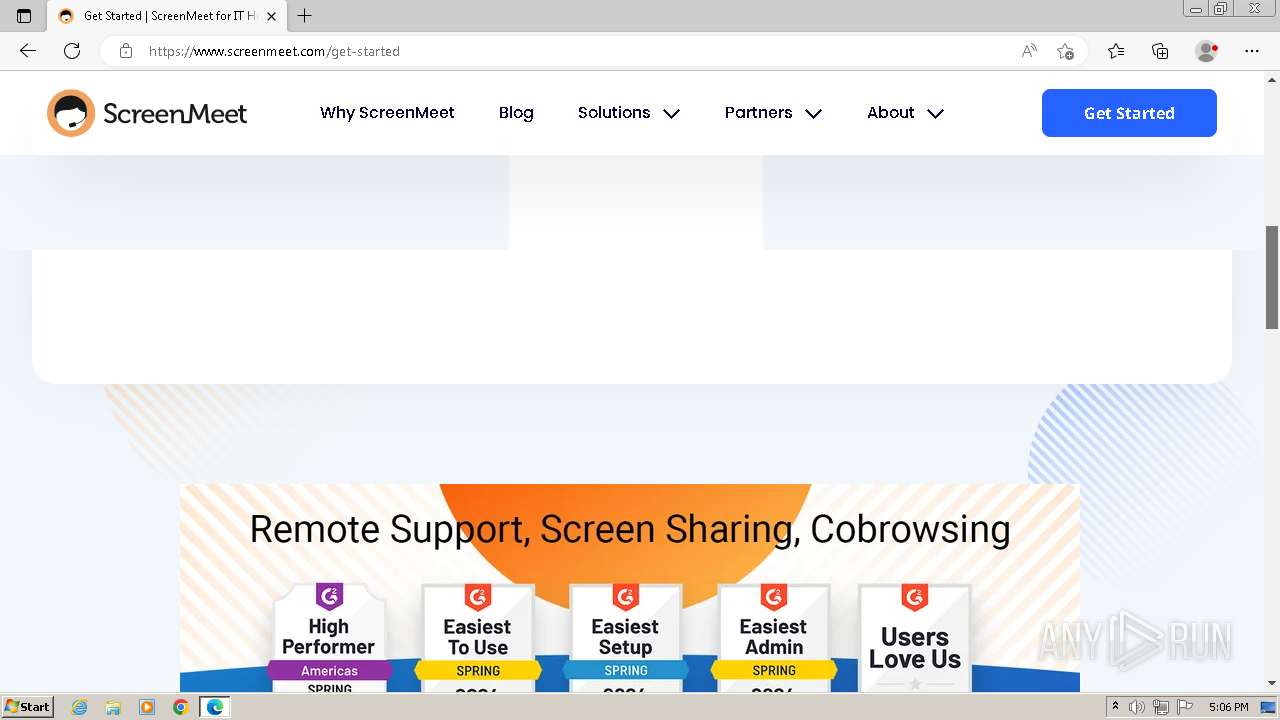Open File Explorer from the taskbar
This screenshot has height=720, width=1280.
coord(113,707)
